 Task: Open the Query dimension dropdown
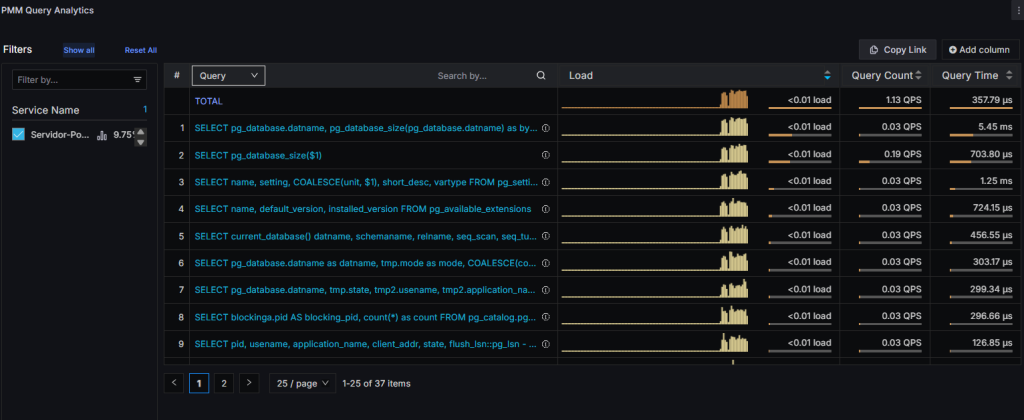[228, 75]
